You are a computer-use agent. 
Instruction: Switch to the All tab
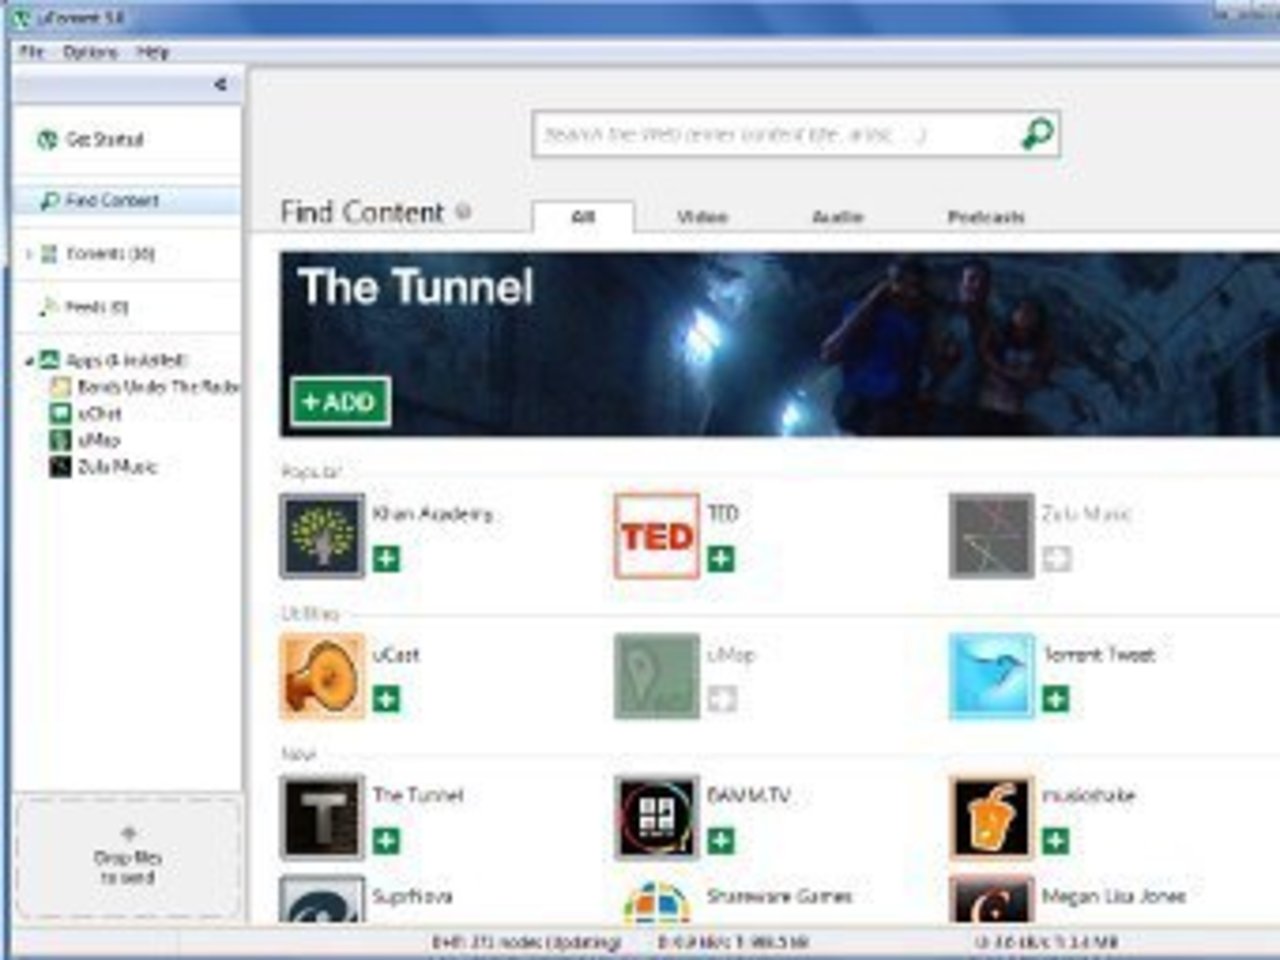click(583, 217)
